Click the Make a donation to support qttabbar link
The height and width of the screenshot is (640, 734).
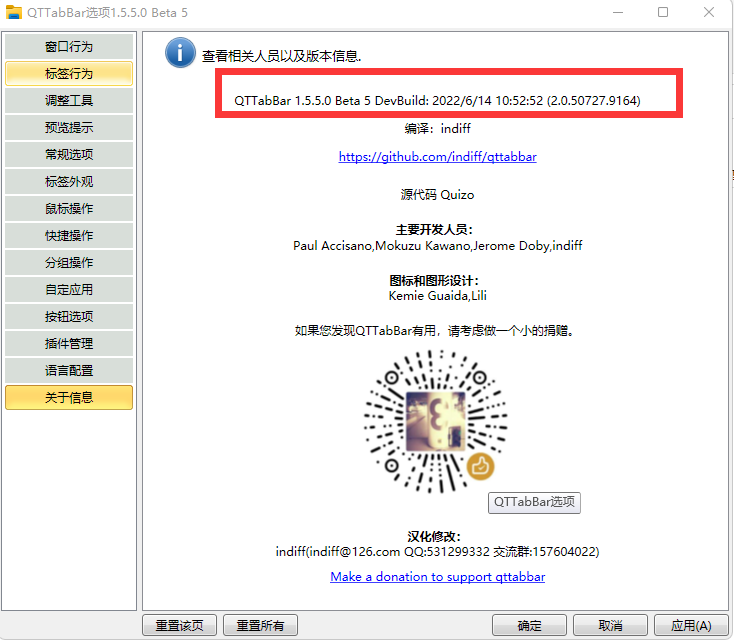pos(437,576)
